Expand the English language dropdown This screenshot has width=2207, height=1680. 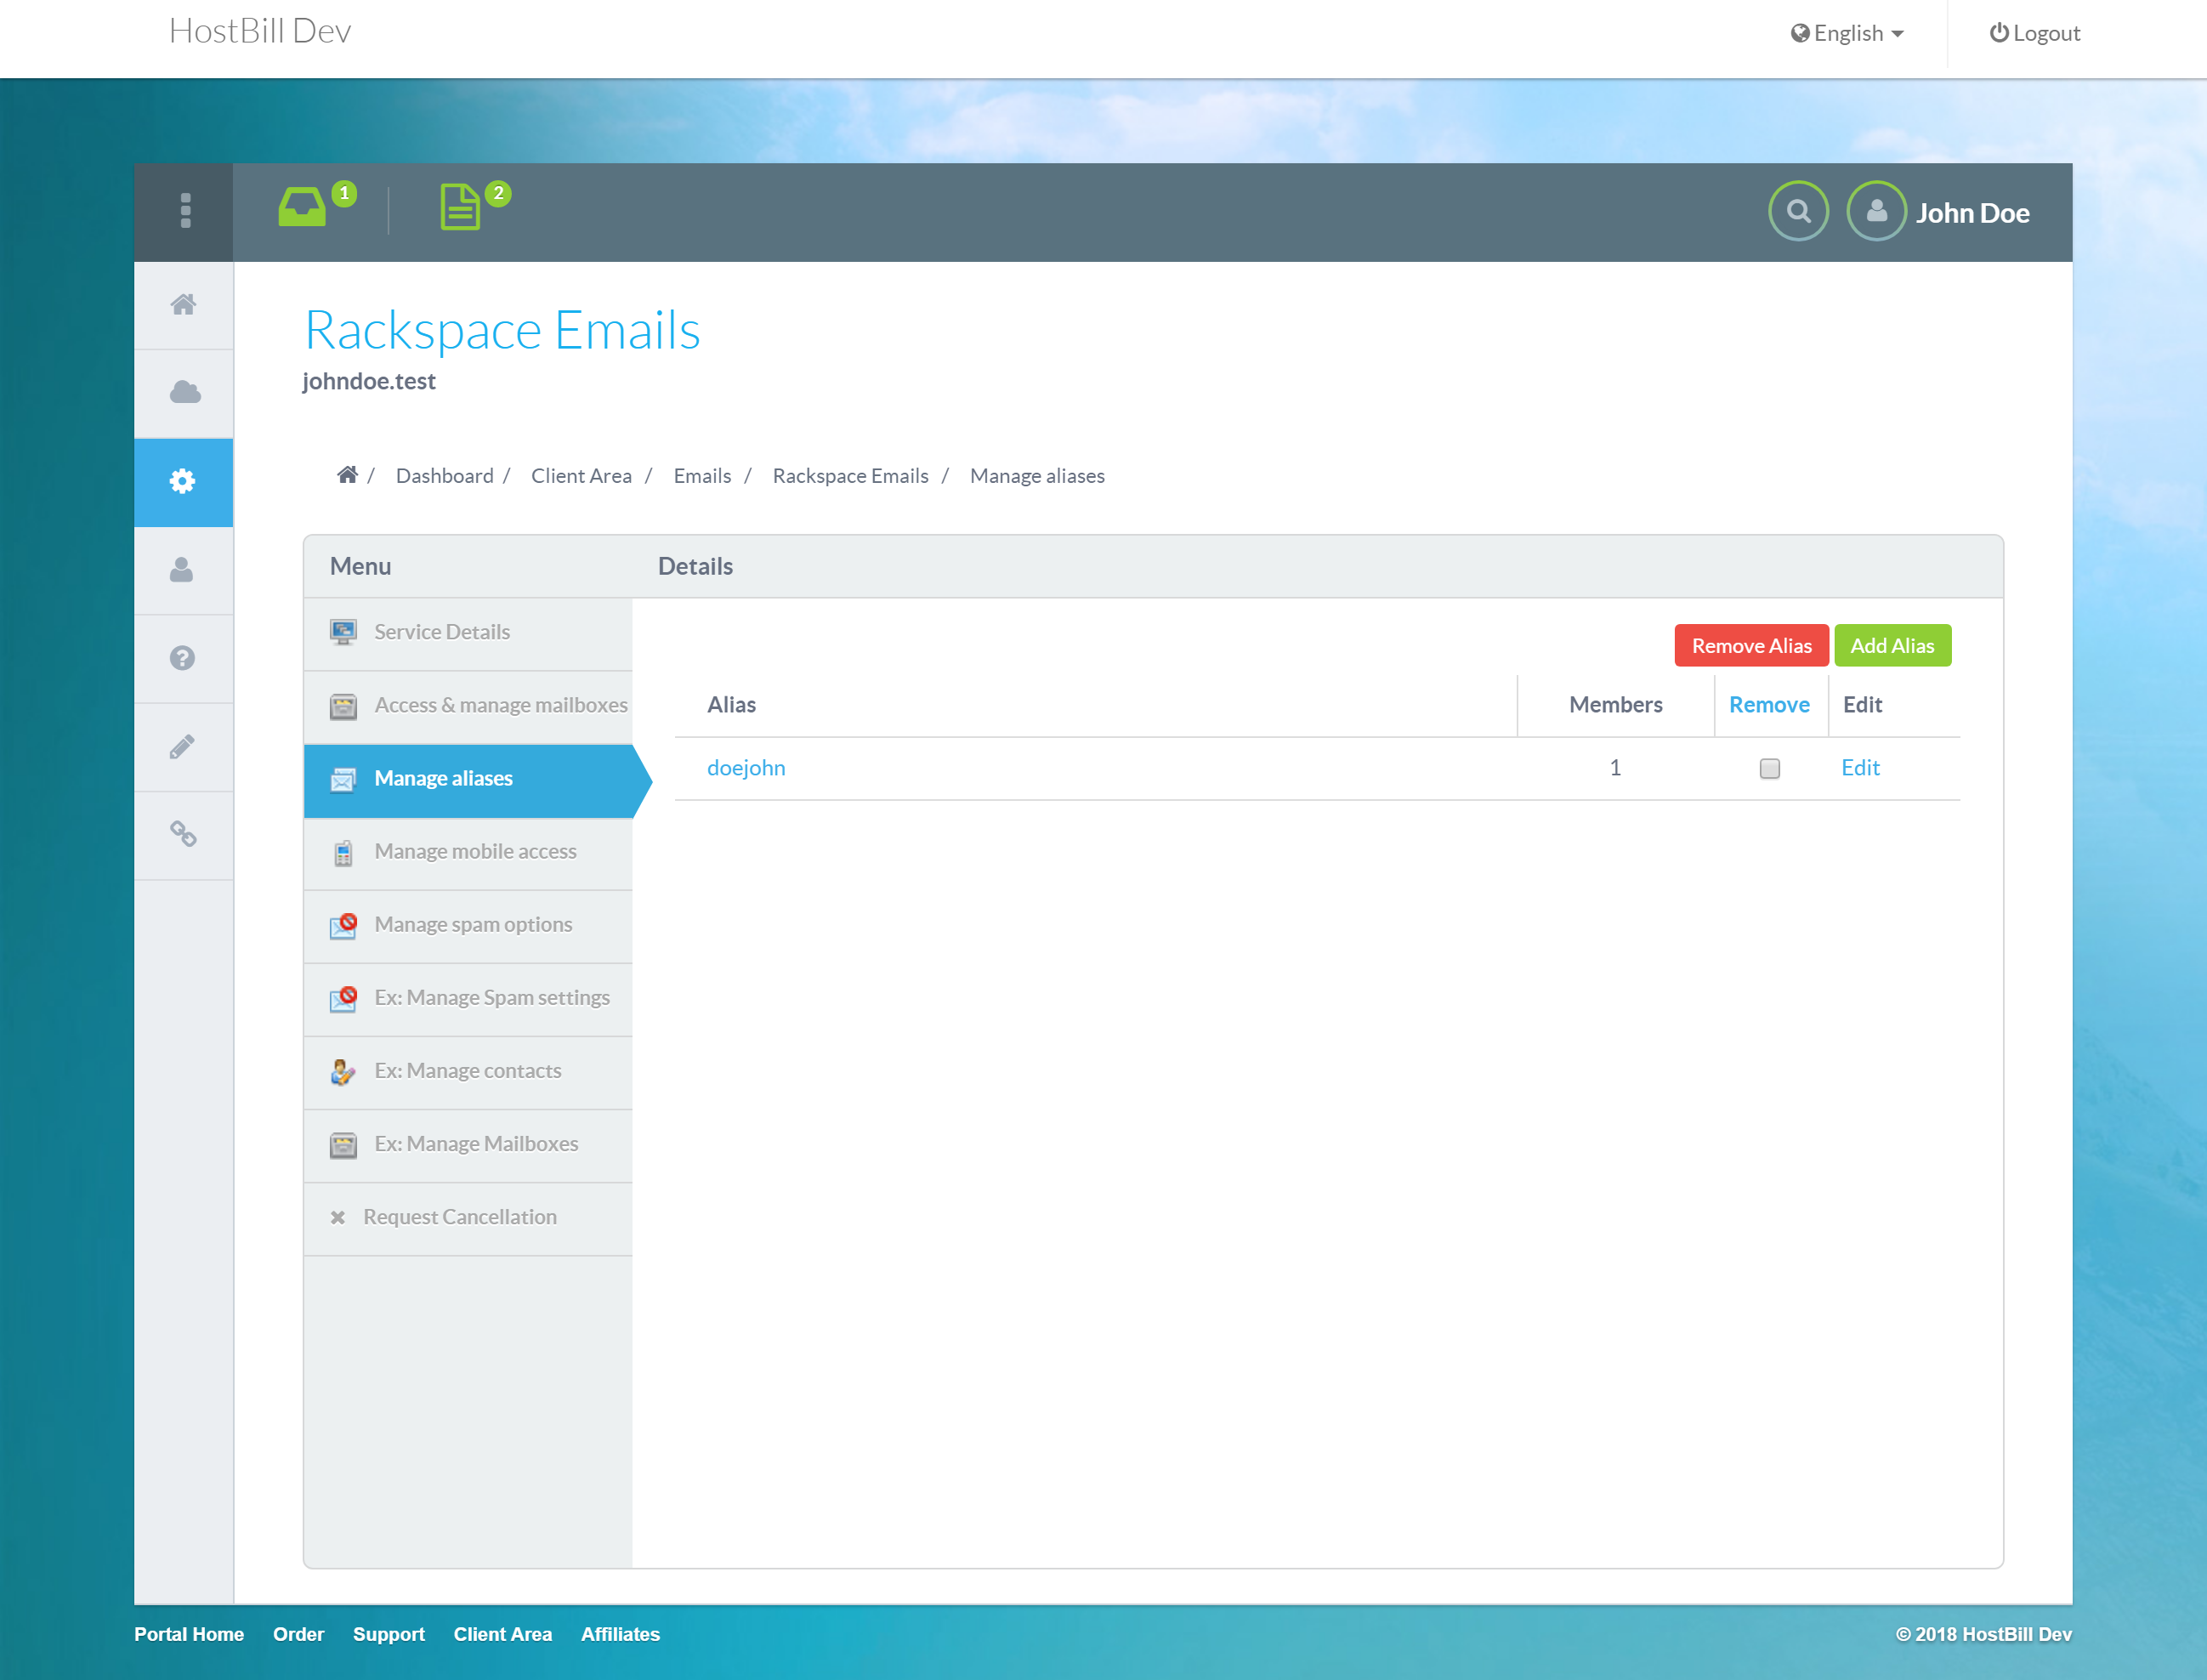tap(1847, 33)
